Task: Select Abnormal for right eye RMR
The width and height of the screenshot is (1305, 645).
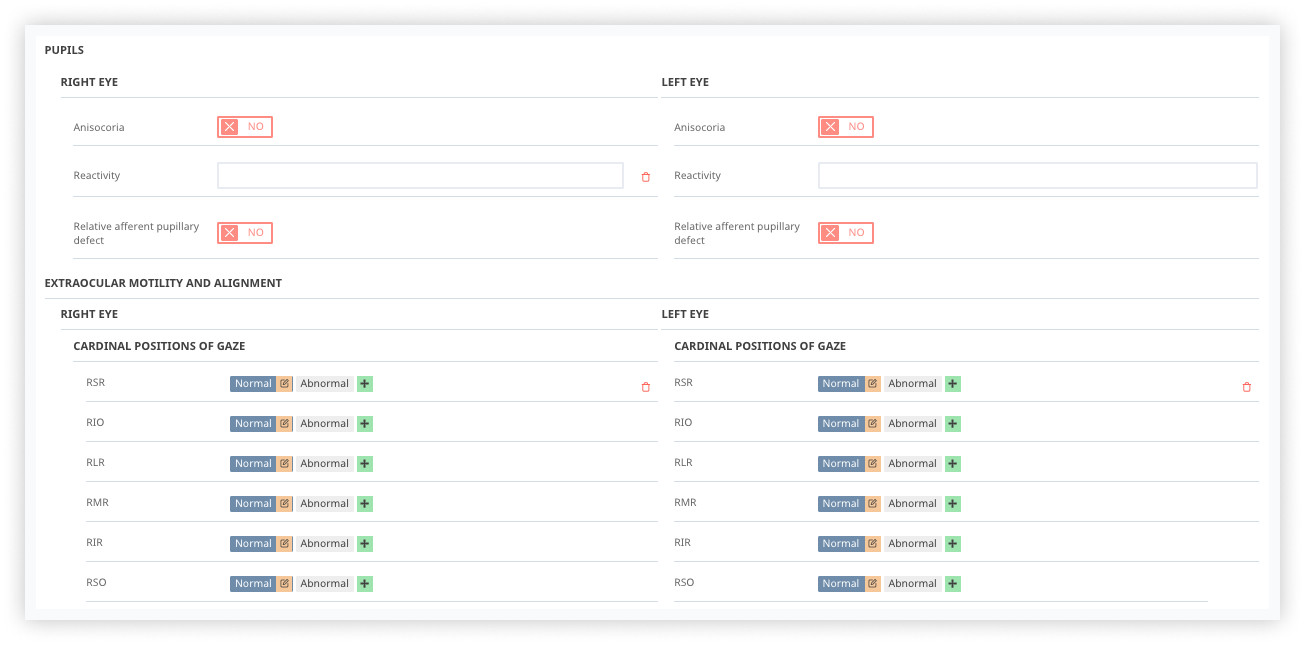Action: click(x=325, y=504)
